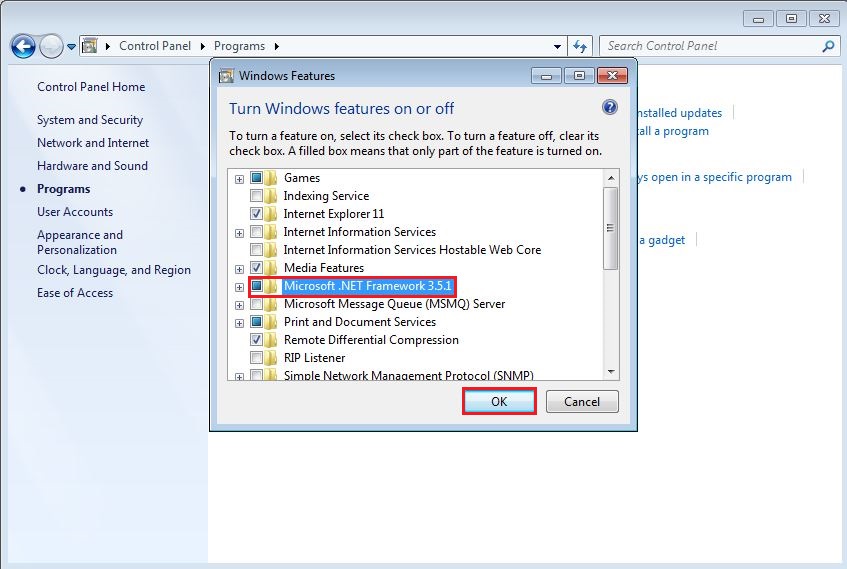
Task: Select the RIP Listener row text
Action: [x=314, y=358]
